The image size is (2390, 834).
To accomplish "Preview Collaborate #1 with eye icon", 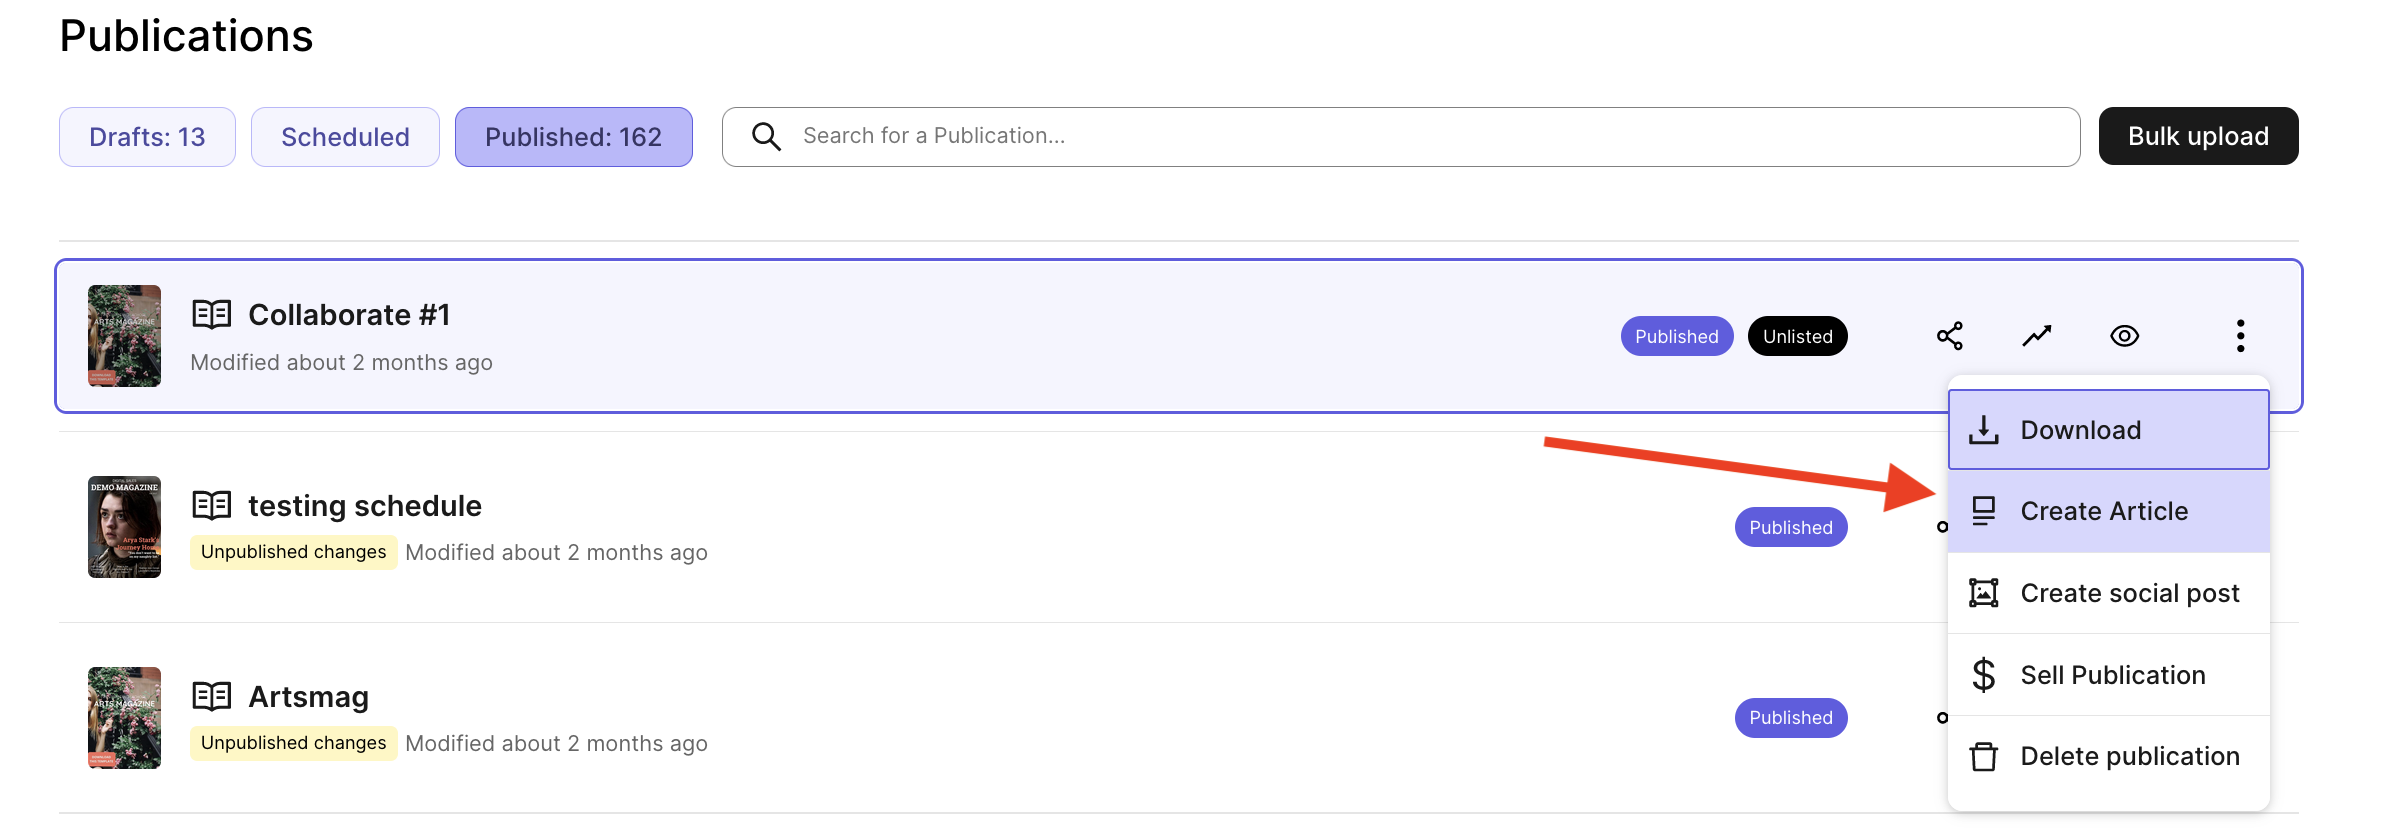I will tap(2124, 336).
